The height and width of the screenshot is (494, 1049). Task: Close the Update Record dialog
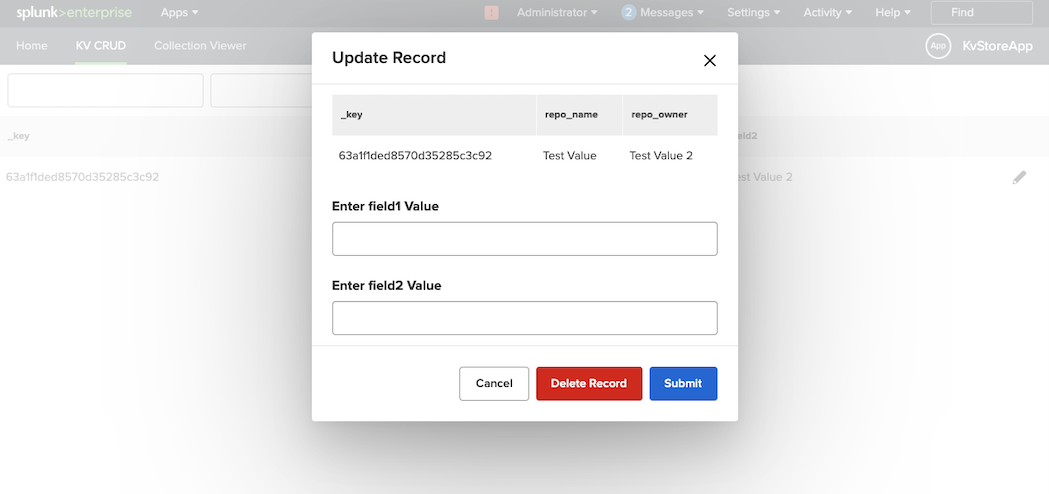pyautogui.click(x=710, y=60)
